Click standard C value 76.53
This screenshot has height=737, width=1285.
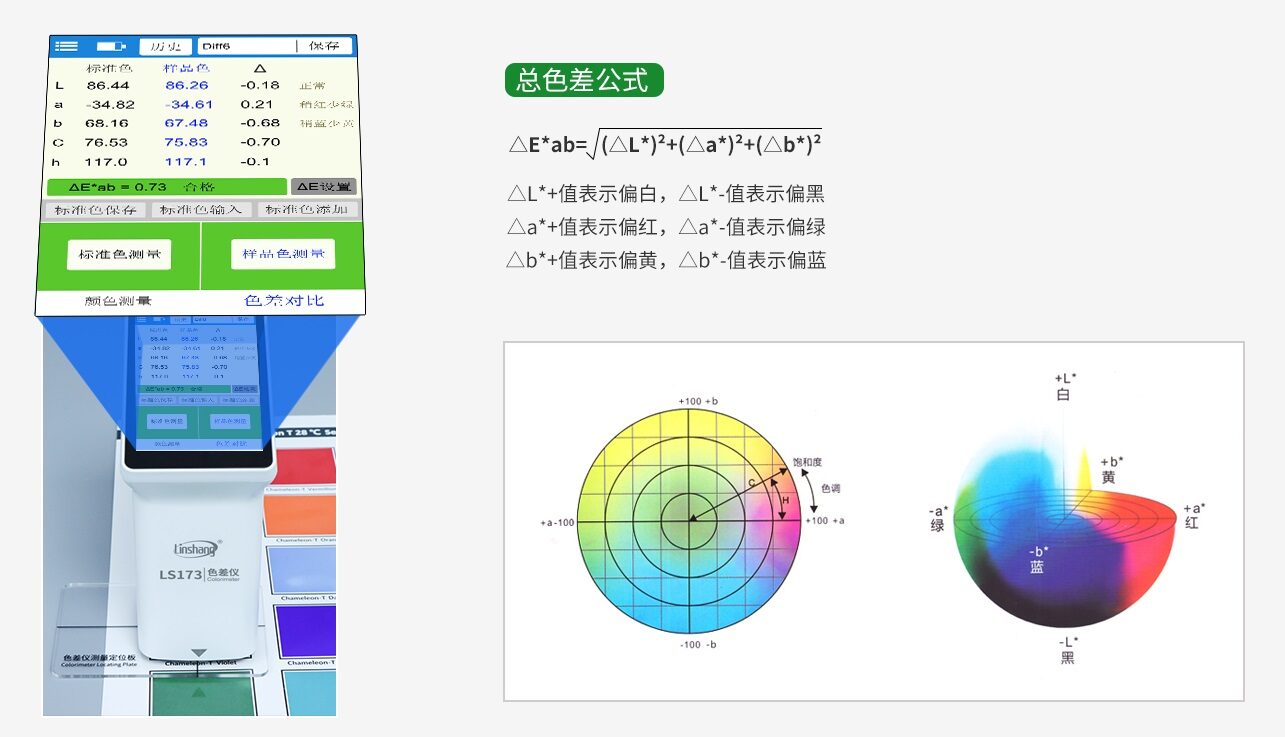[x=107, y=142]
